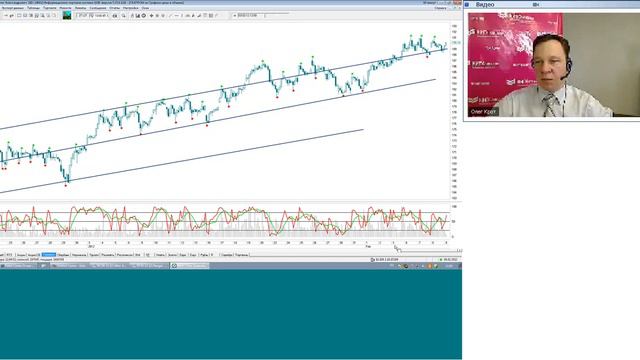Switch to the last Торговля bottom tab
The width and height of the screenshot is (640, 360).
(242, 255)
